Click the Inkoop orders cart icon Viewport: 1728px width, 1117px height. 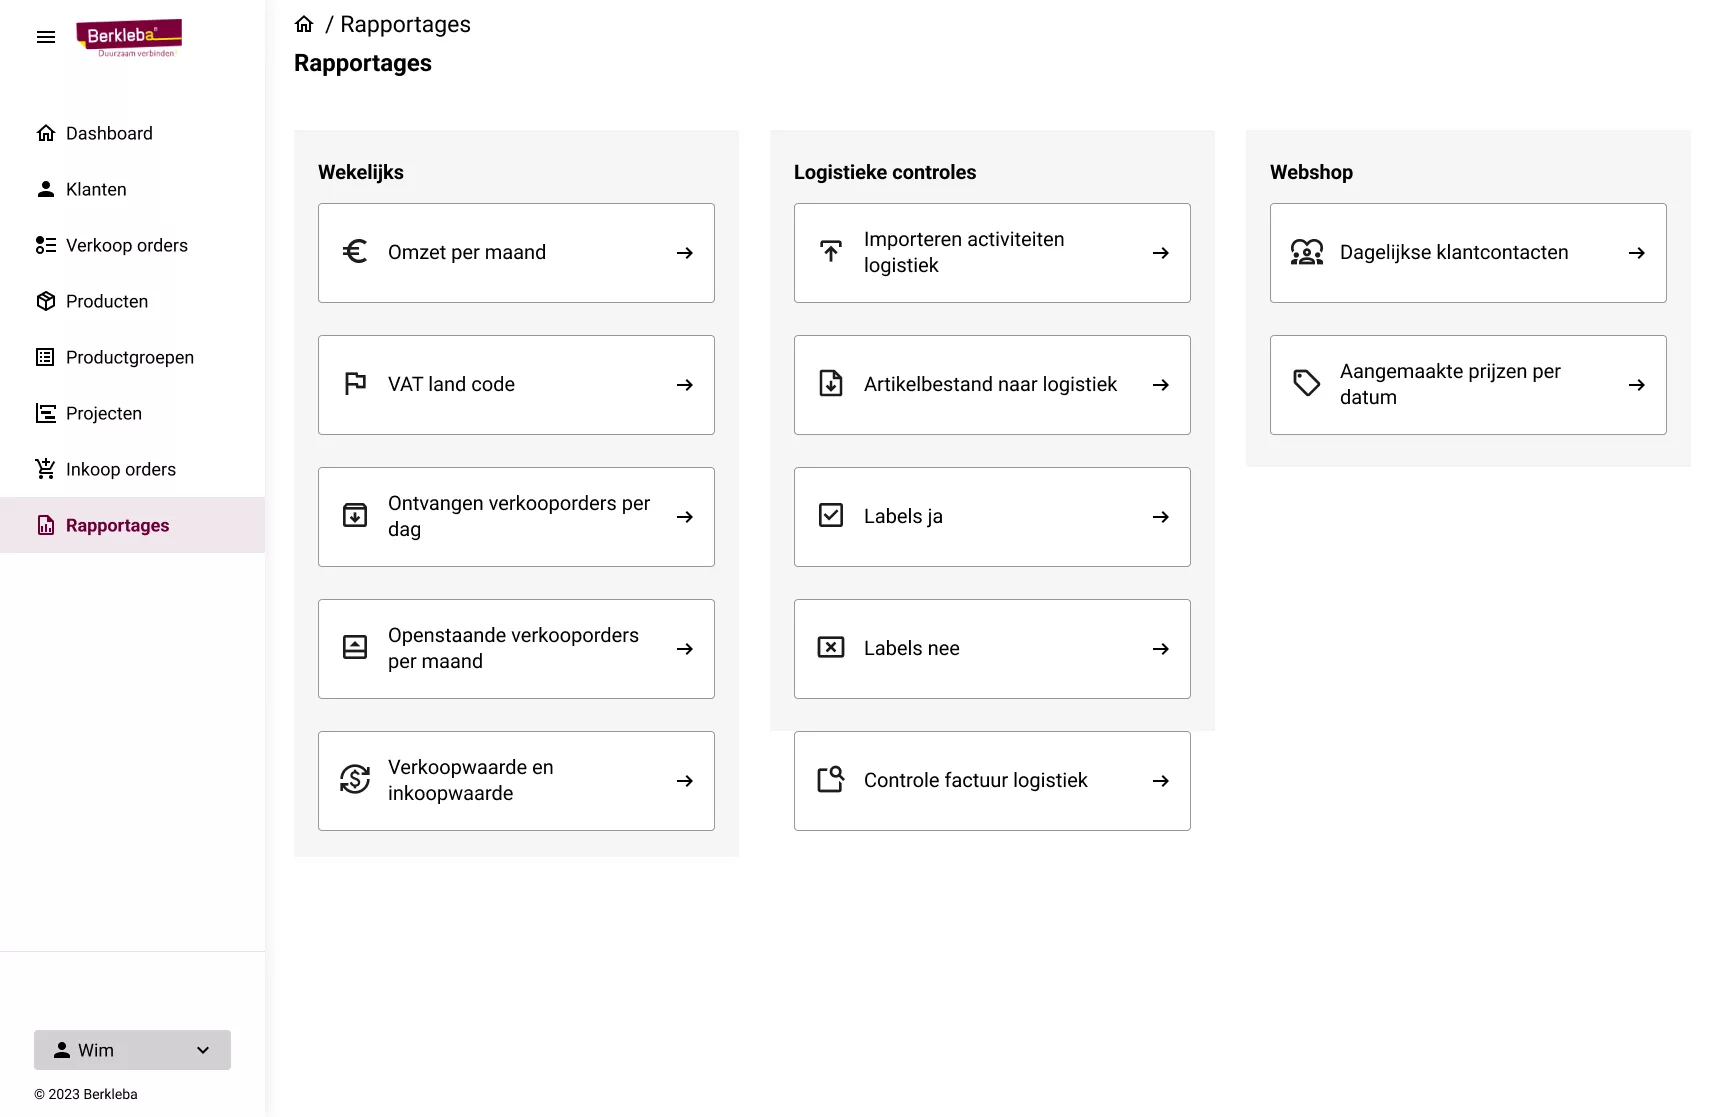(46, 469)
